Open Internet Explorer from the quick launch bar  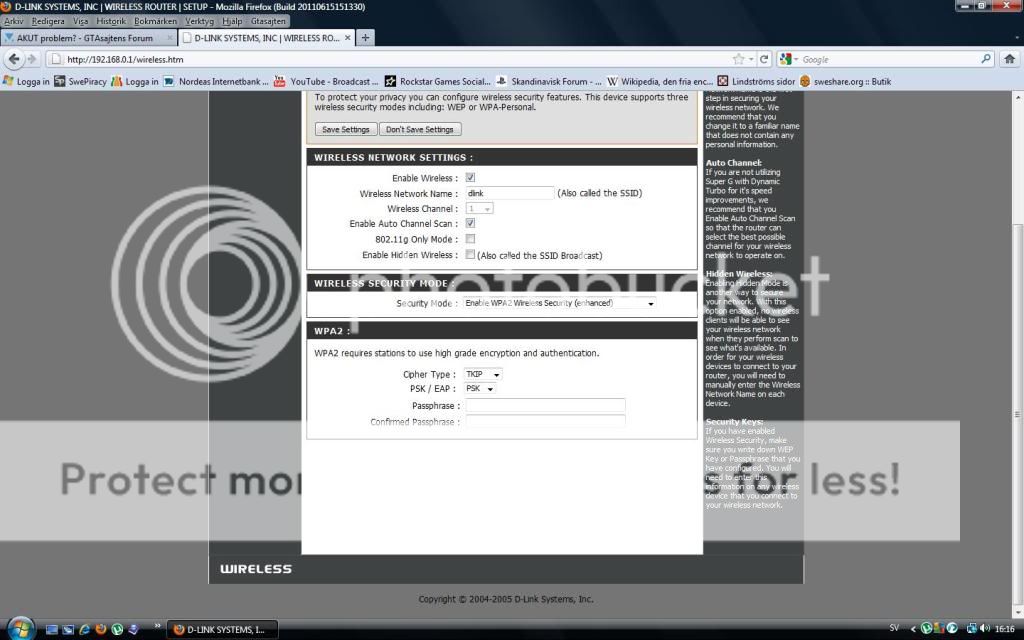(x=84, y=630)
